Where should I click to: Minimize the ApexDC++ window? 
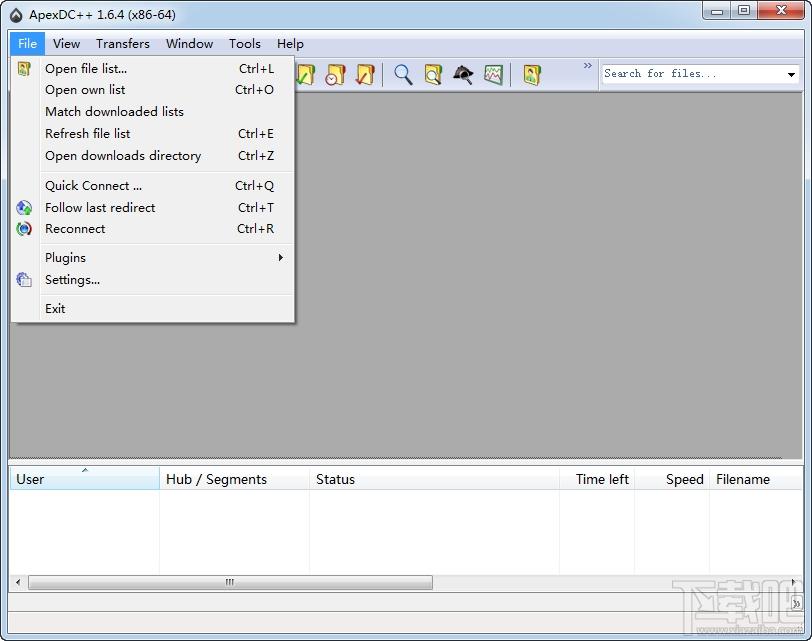point(717,11)
